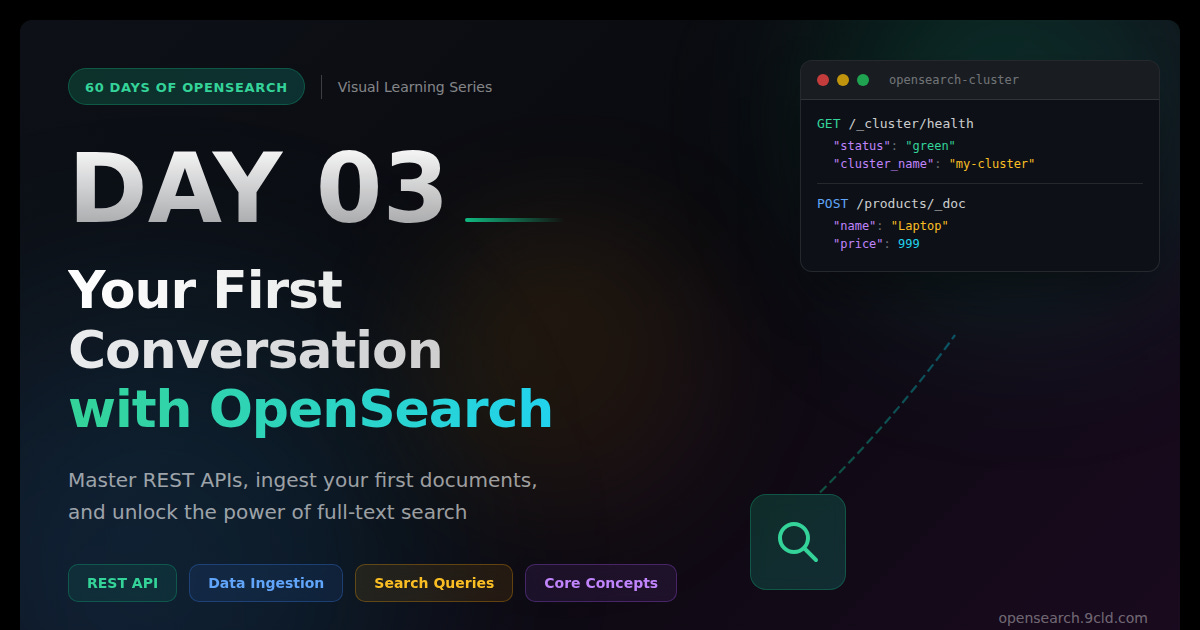Click the Your First heading line
Viewport: 1200px width, 630px height.
pyautogui.click(x=205, y=291)
